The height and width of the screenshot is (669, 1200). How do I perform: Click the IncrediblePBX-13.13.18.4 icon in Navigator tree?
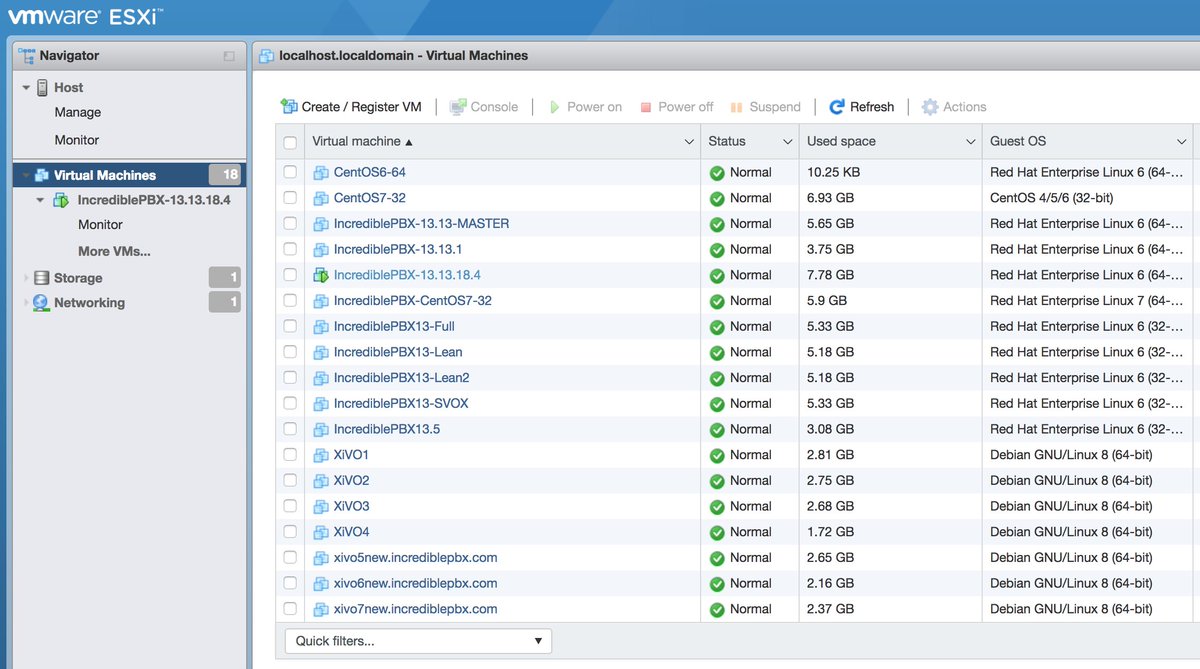tap(62, 200)
